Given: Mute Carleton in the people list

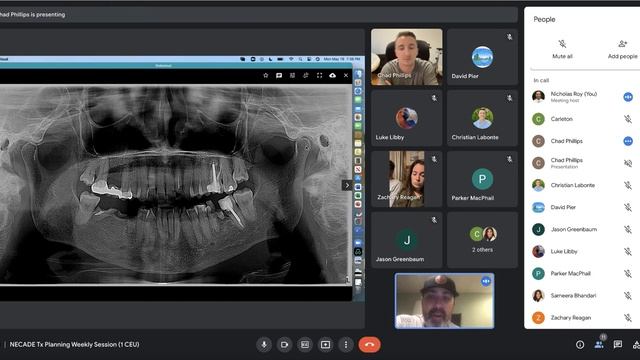Looking at the screenshot, I should 628,119.
